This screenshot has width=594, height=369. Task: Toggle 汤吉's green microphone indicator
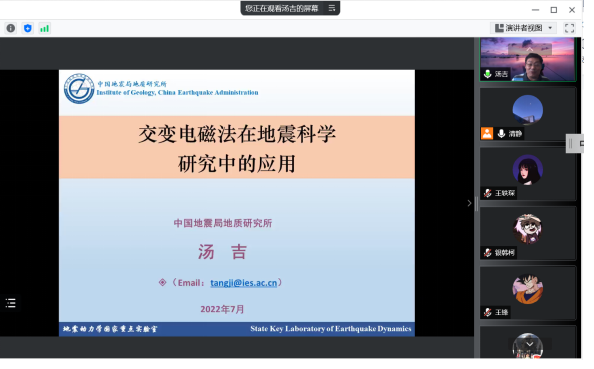pos(488,74)
